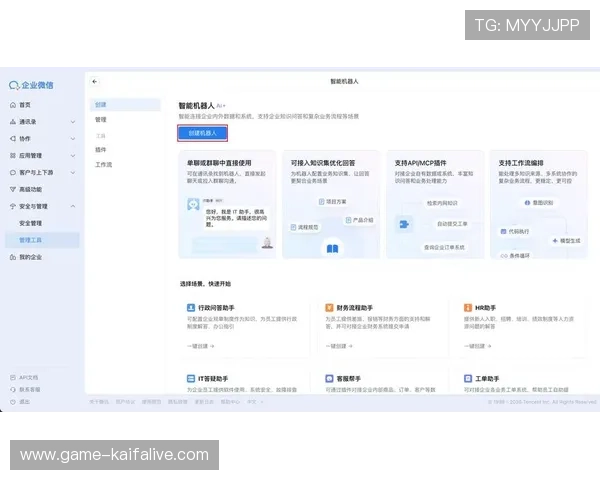Click the 支持API/MCP插件 feature card
Viewport: 600px width, 480px height.
(x=435, y=204)
